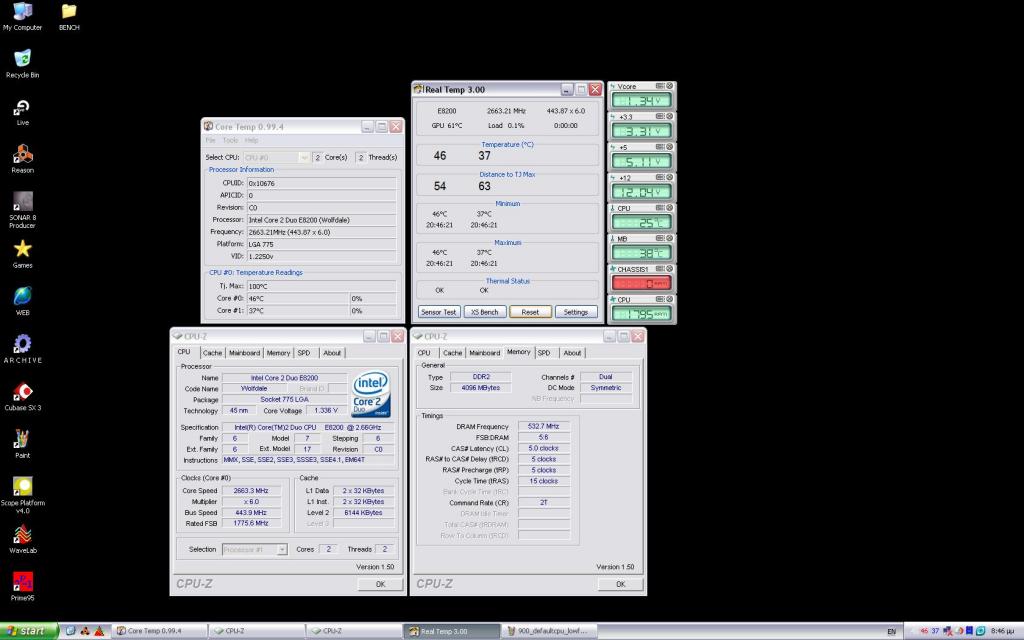Click the Core Speed value "2663.3 MHz"
Viewport: 1024px width, 640px height.
(x=251, y=490)
